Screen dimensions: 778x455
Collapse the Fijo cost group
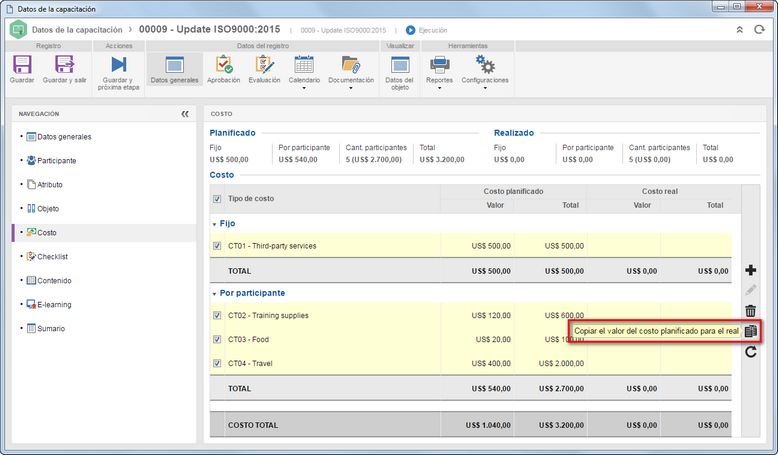(x=214, y=224)
